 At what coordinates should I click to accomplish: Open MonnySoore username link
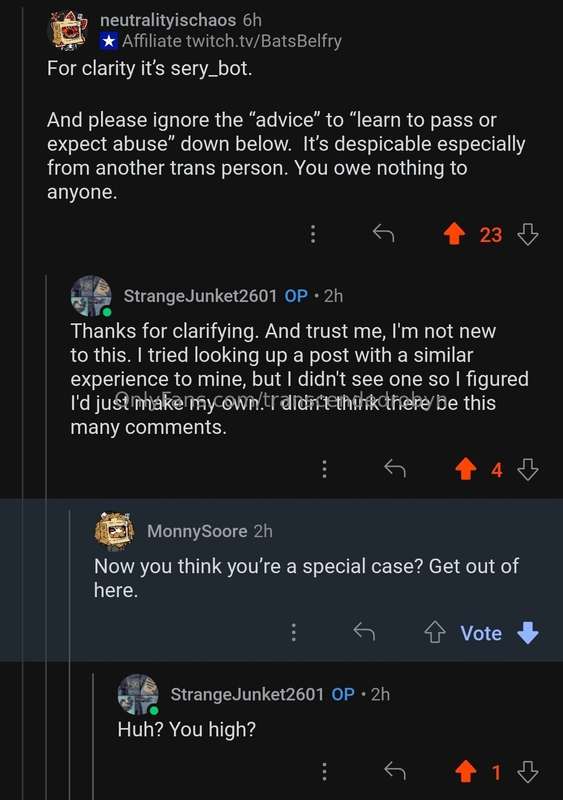click(197, 531)
